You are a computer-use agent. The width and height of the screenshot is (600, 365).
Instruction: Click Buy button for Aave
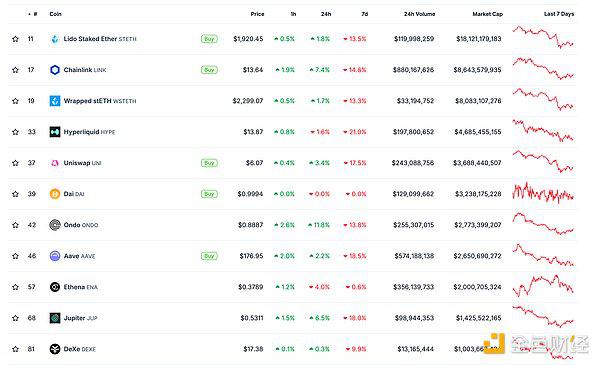209,256
